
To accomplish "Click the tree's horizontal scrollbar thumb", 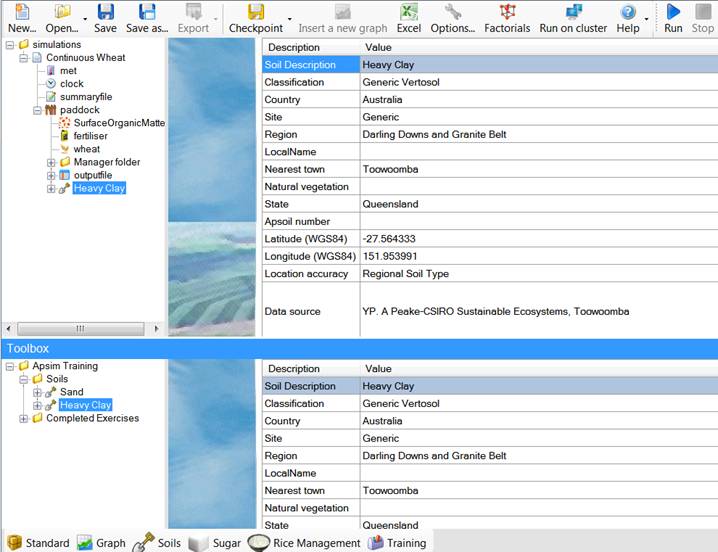I will click(81, 329).
